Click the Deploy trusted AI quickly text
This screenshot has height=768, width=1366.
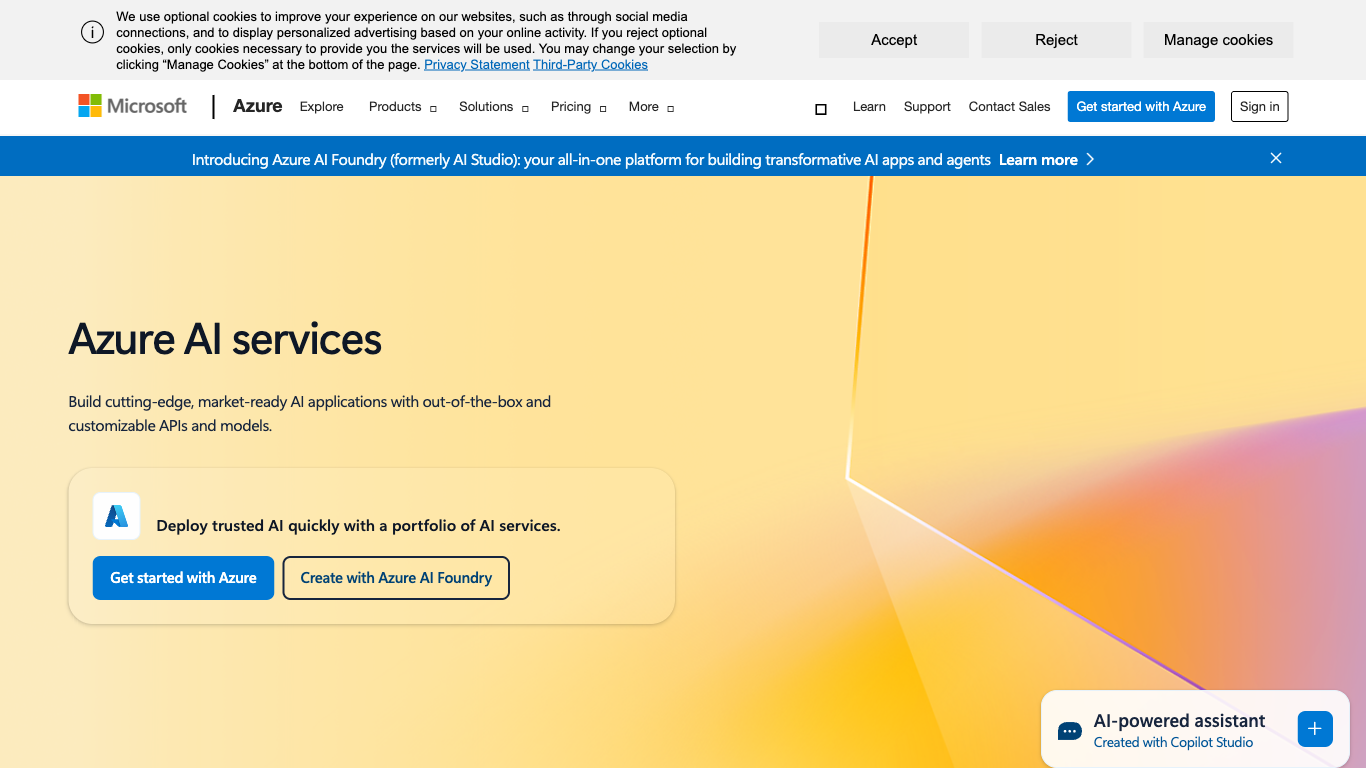coord(358,526)
